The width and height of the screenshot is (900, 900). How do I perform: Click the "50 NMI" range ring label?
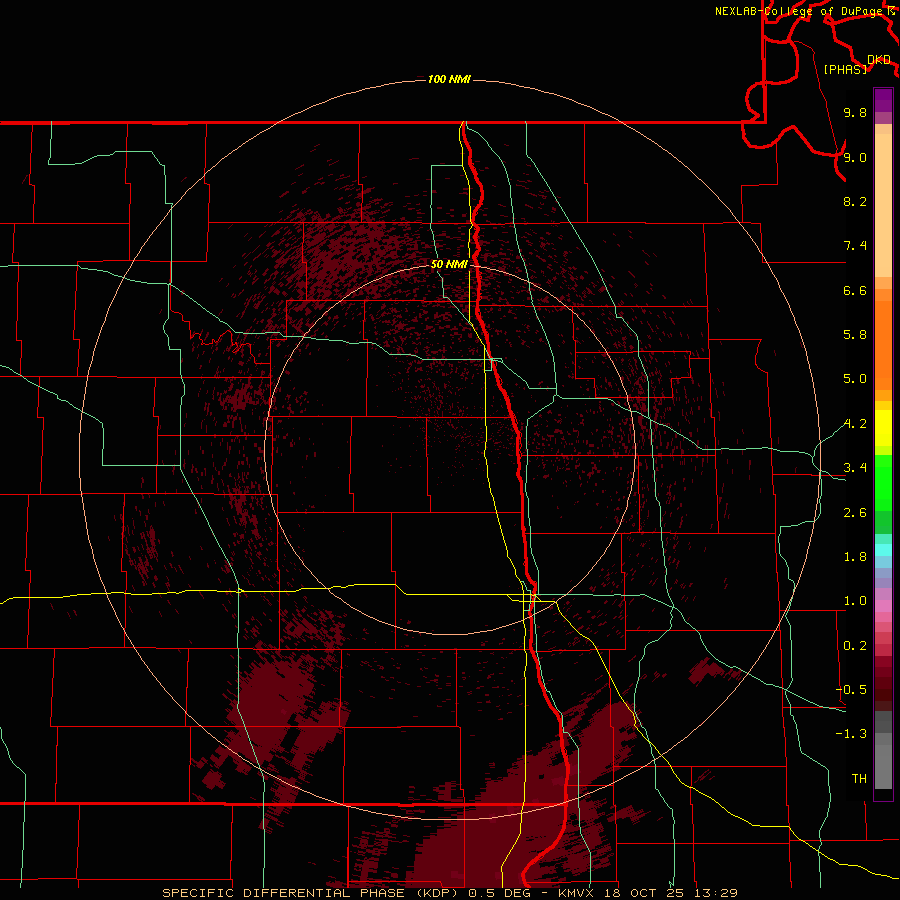pyautogui.click(x=449, y=264)
